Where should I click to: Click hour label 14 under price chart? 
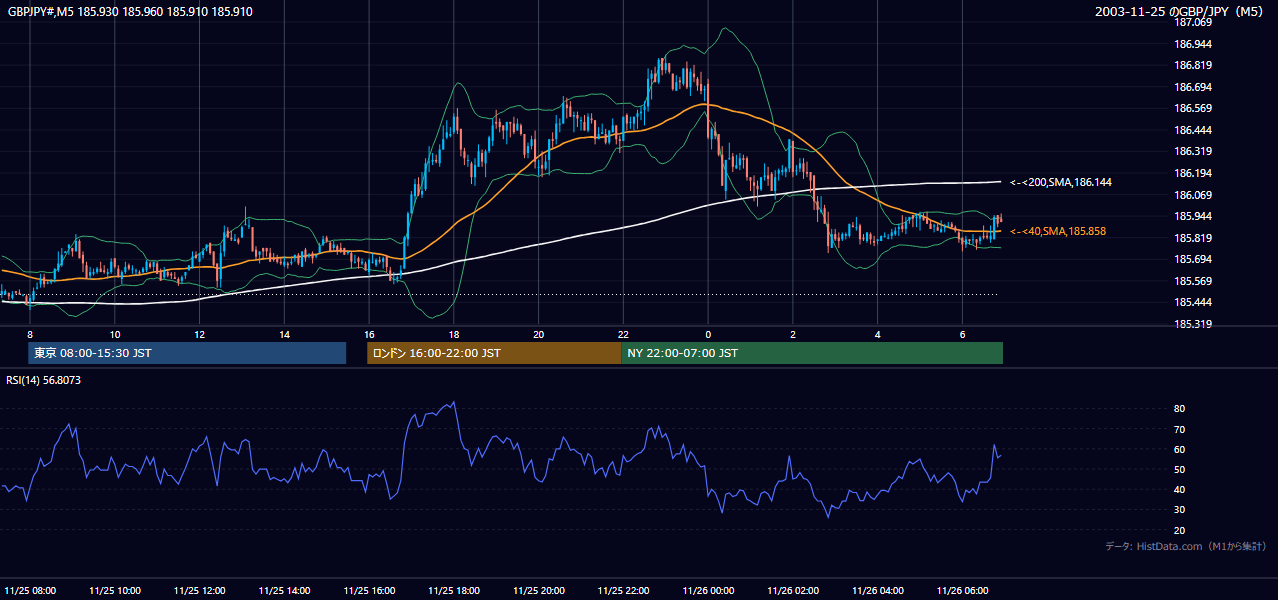click(x=285, y=334)
